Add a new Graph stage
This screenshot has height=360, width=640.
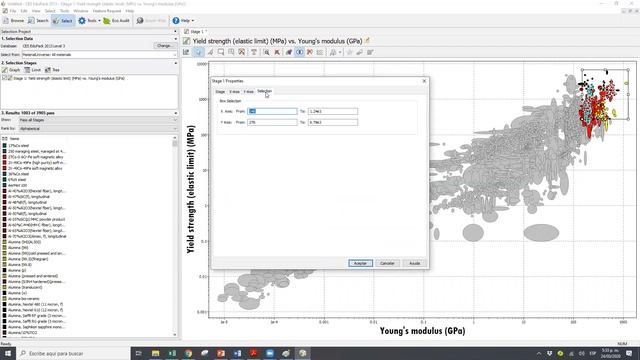[11, 70]
